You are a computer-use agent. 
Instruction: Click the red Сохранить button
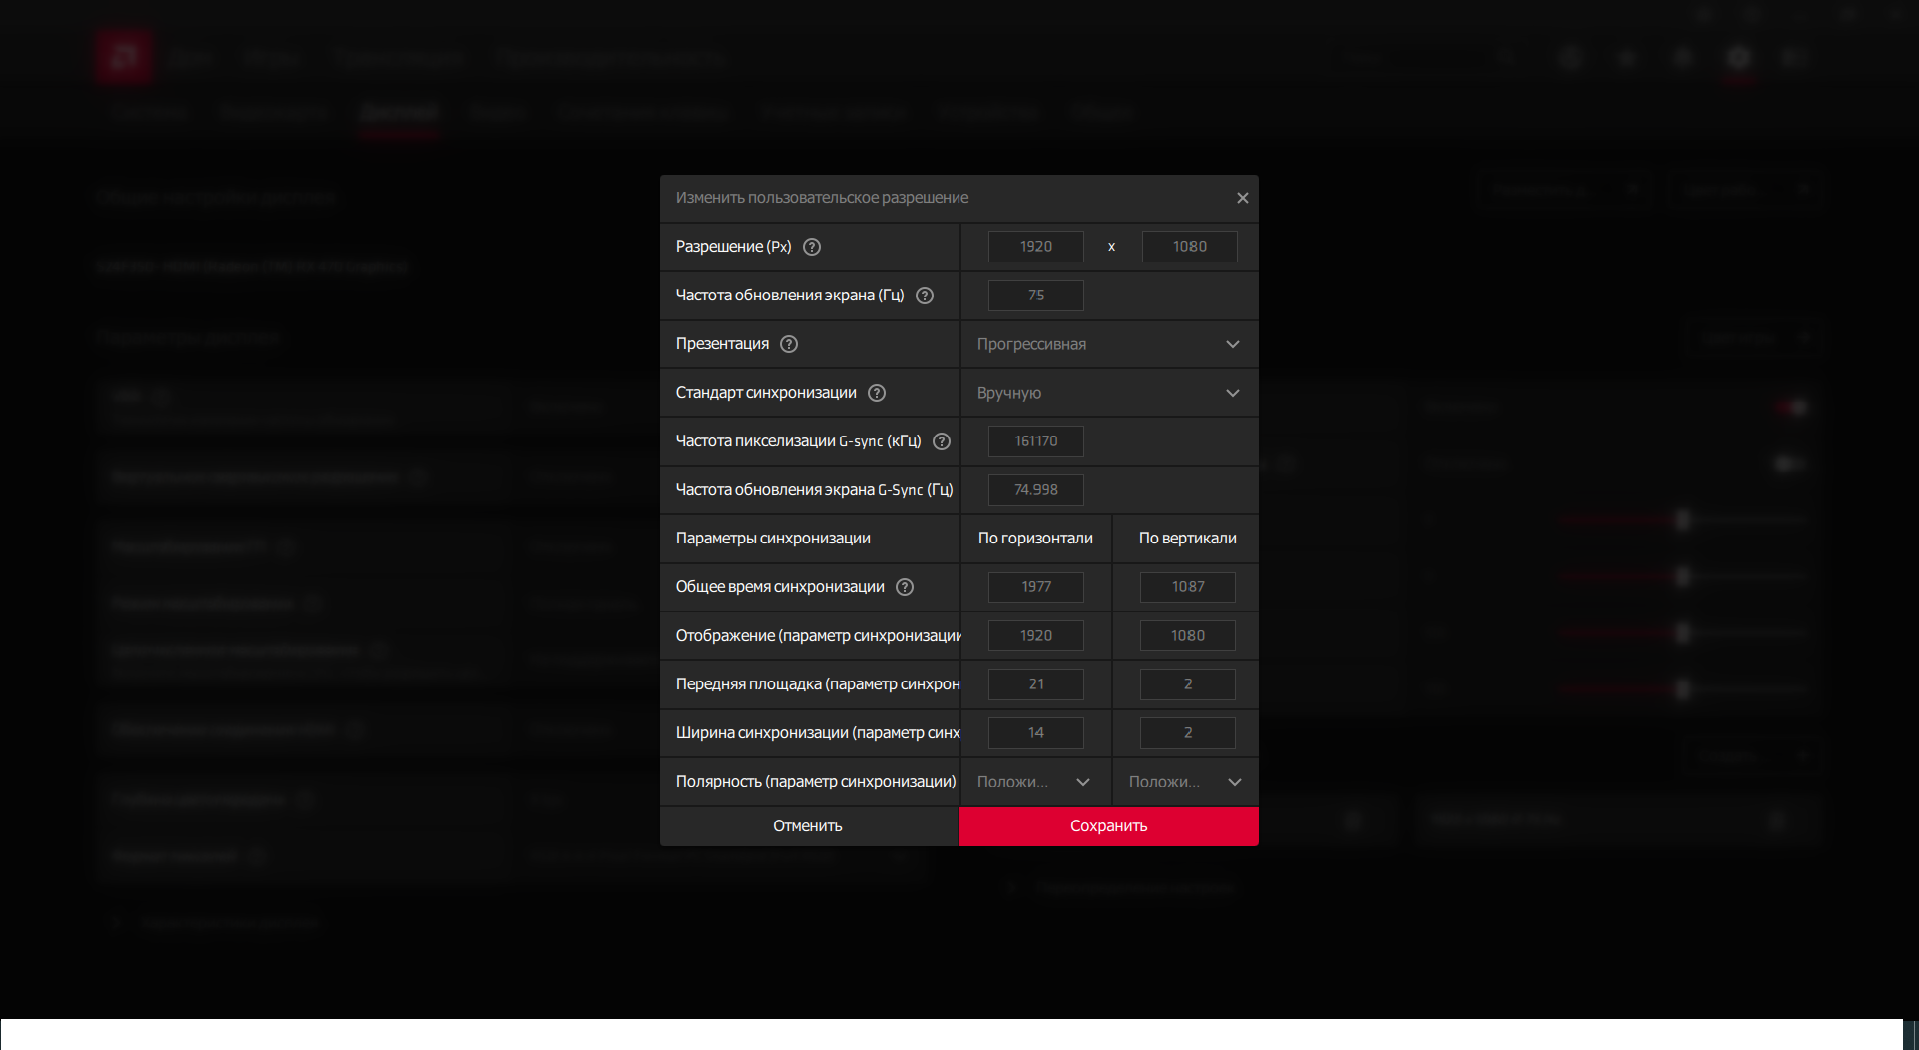(1109, 826)
